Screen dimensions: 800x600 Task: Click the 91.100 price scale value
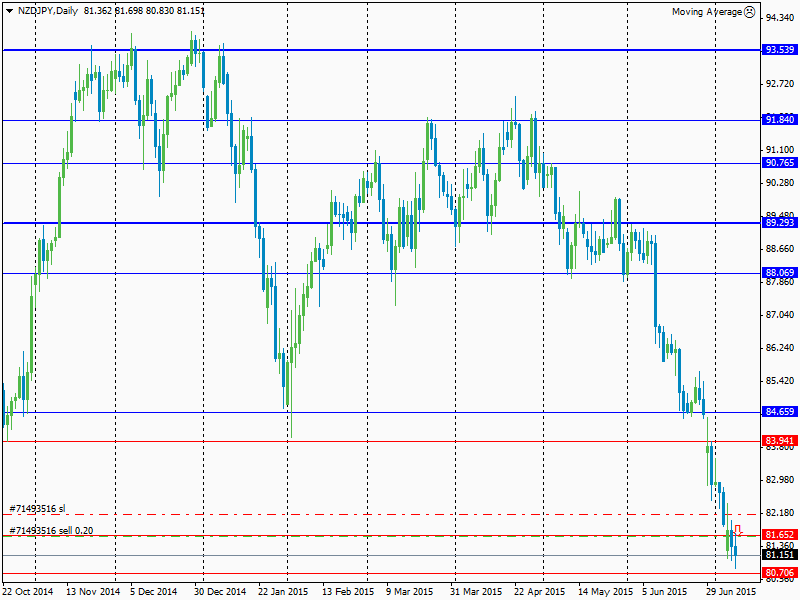point(780,149)
